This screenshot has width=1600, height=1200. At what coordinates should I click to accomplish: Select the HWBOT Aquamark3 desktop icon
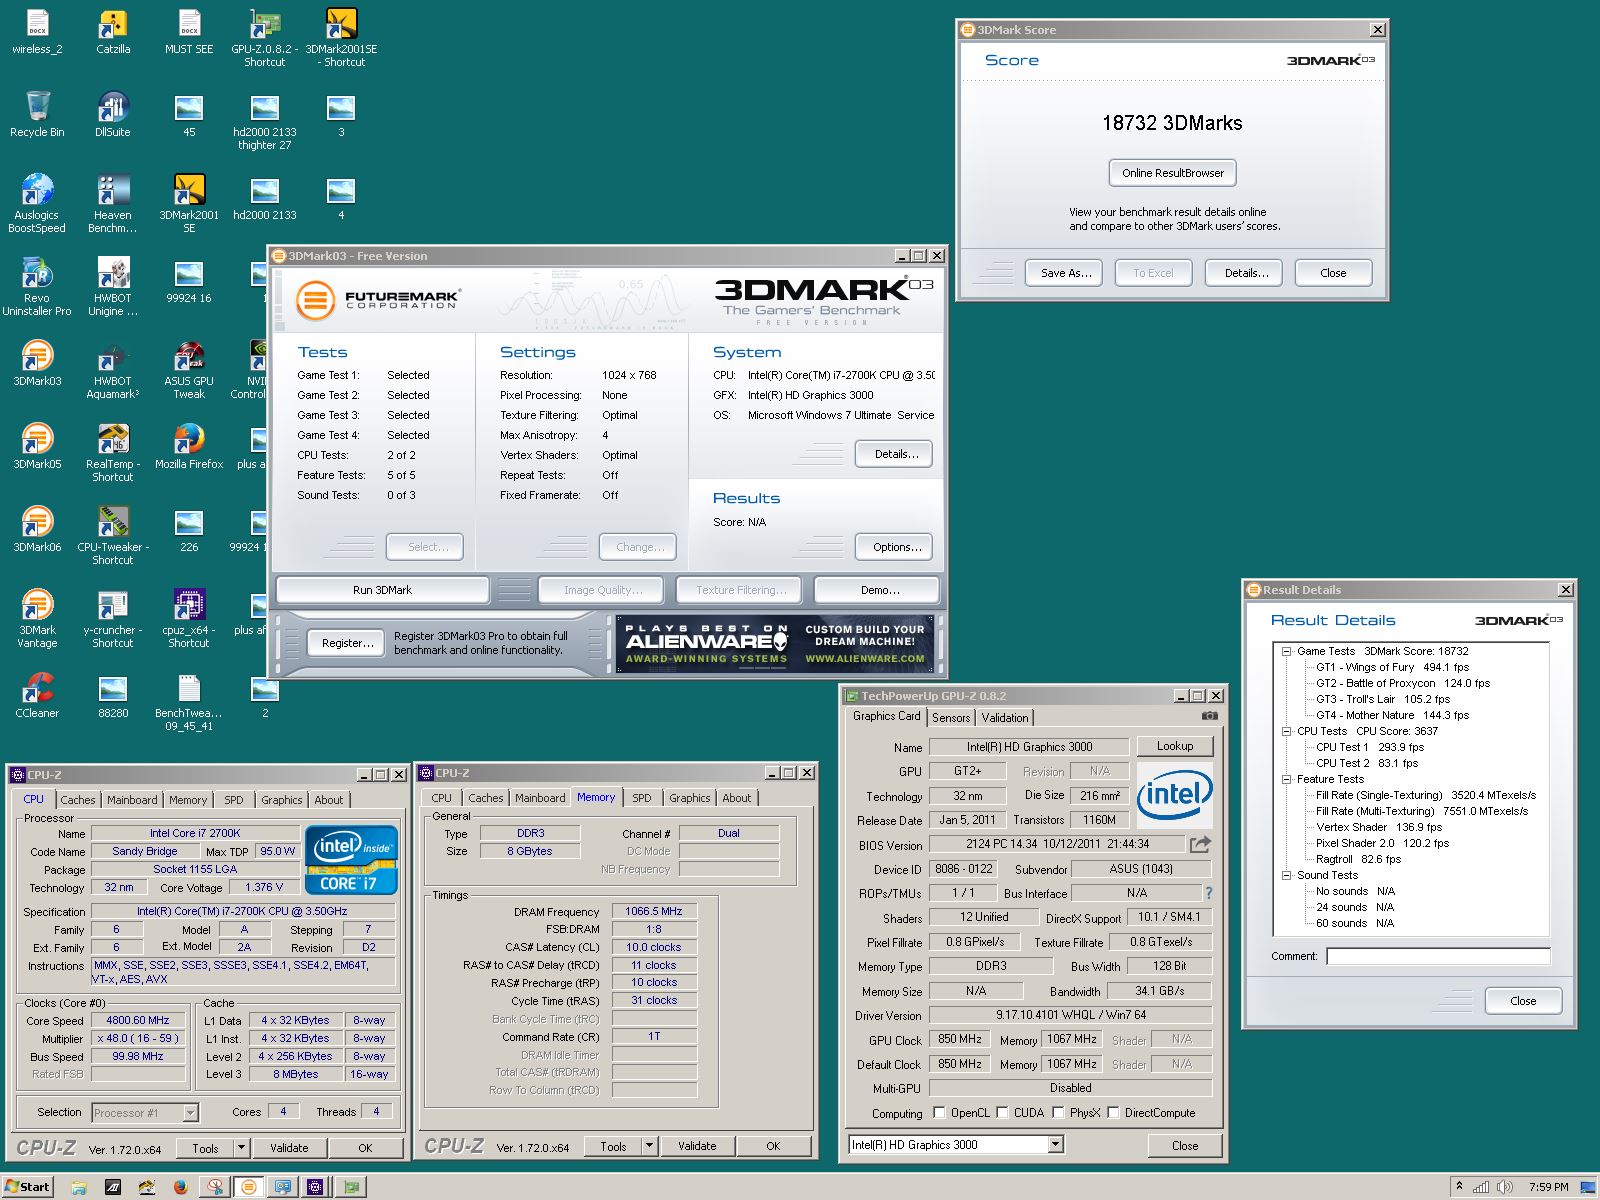point(113,370)
